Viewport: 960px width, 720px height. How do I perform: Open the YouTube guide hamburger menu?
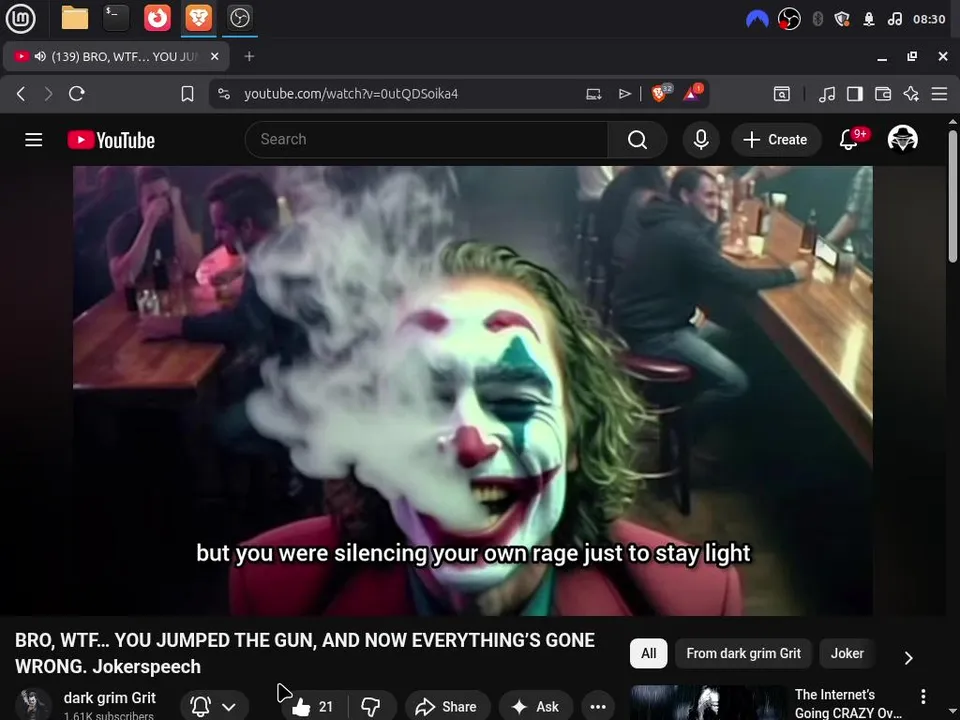click(x=34, y=140)
